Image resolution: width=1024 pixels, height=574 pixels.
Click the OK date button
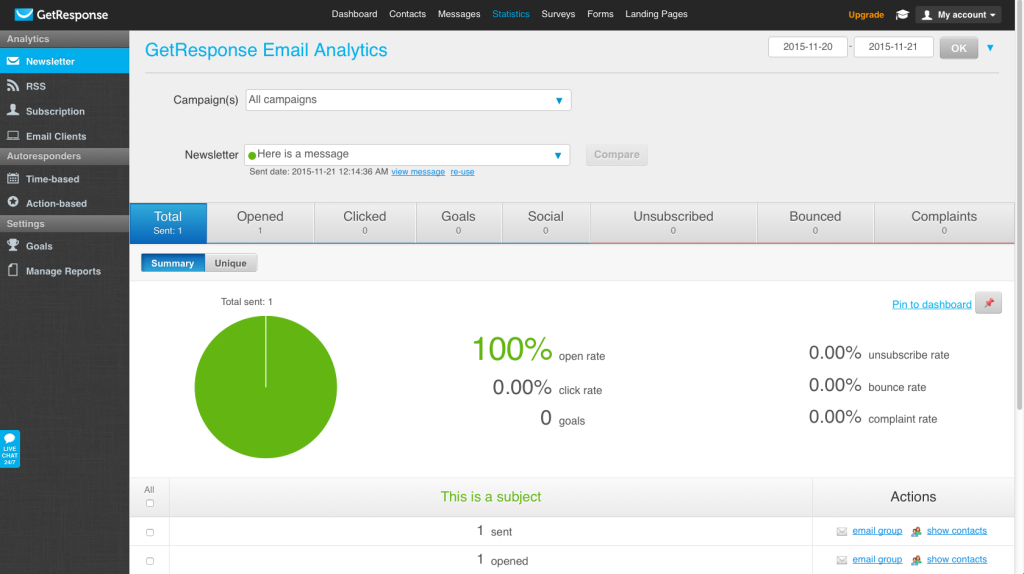(959, 48)
